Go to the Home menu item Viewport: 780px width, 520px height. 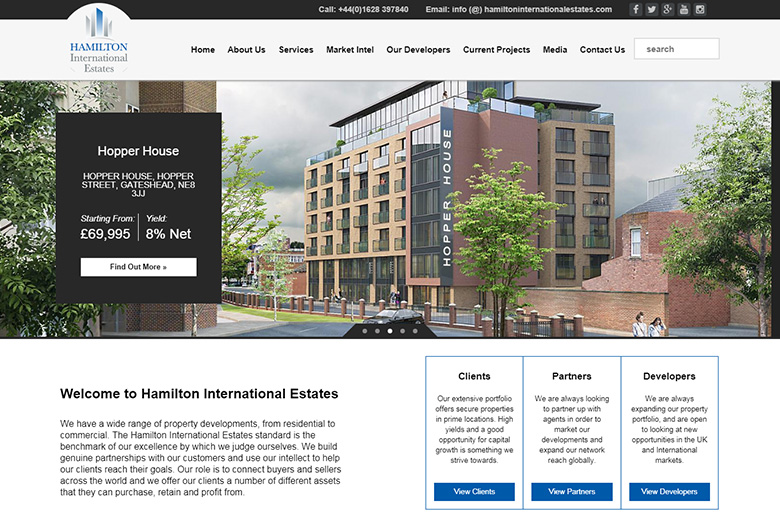pyautogui.click(x=203, y=50)
